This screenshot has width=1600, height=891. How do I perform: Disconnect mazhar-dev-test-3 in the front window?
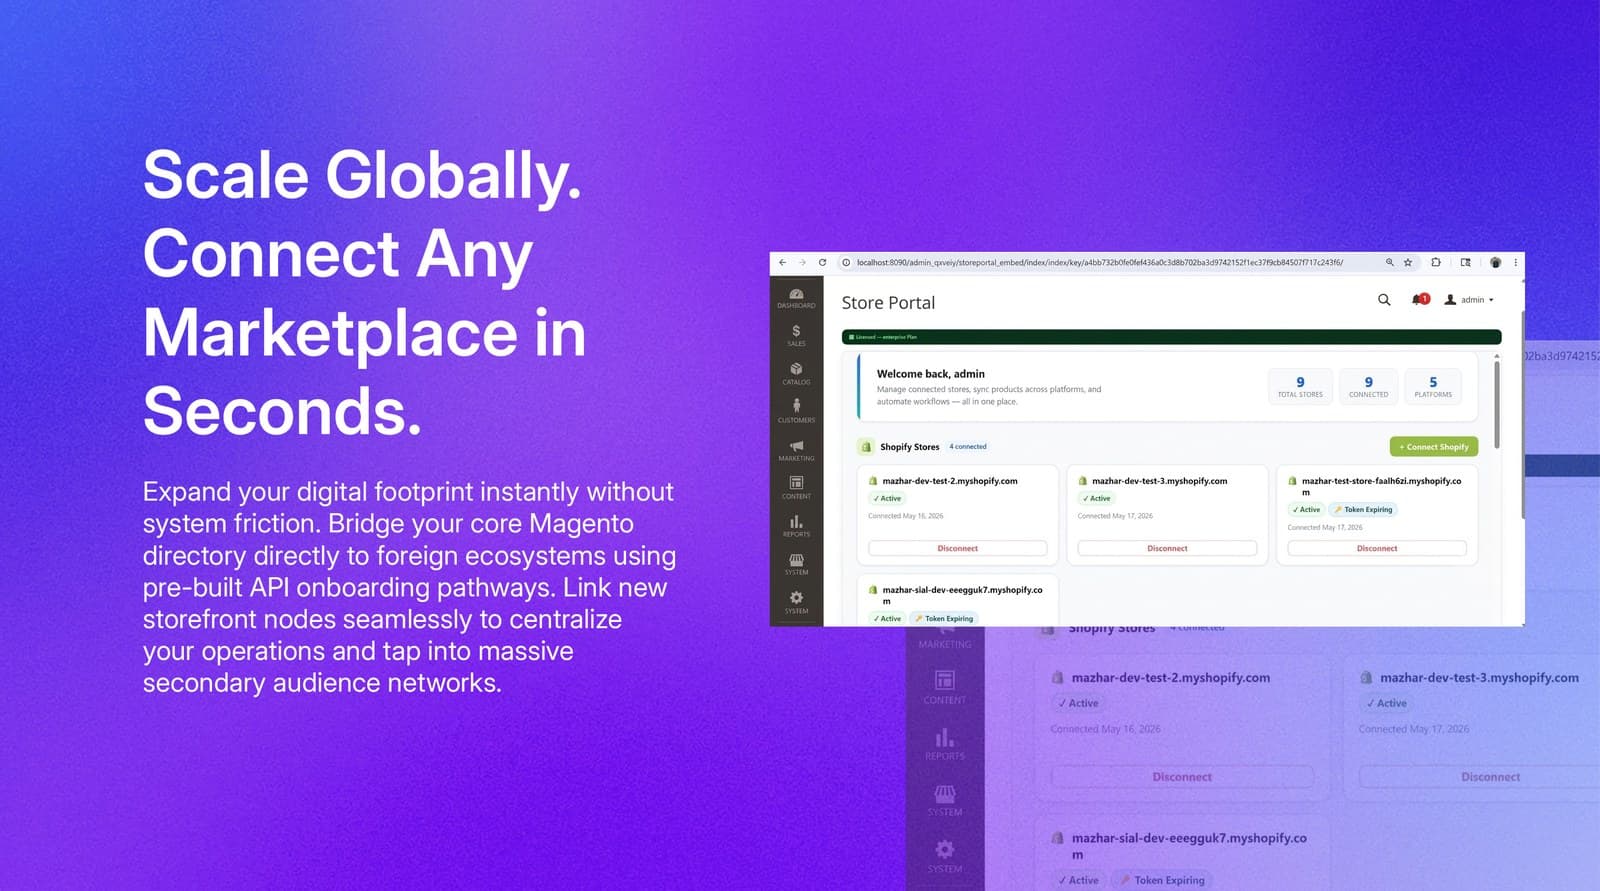tap(1167, 548)
